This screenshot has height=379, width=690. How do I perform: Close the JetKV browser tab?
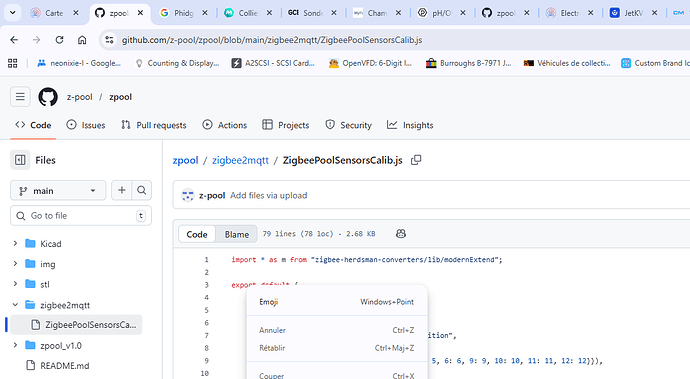(x=654, y=13)
